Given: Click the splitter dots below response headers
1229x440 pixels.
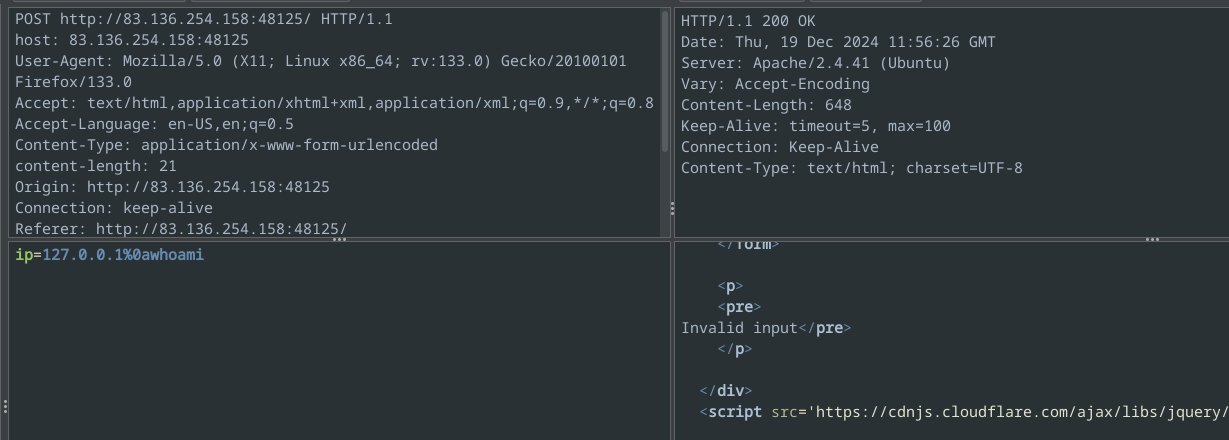Looking at the screenshot, I should pyautogui.click(x=1152, y=240).
